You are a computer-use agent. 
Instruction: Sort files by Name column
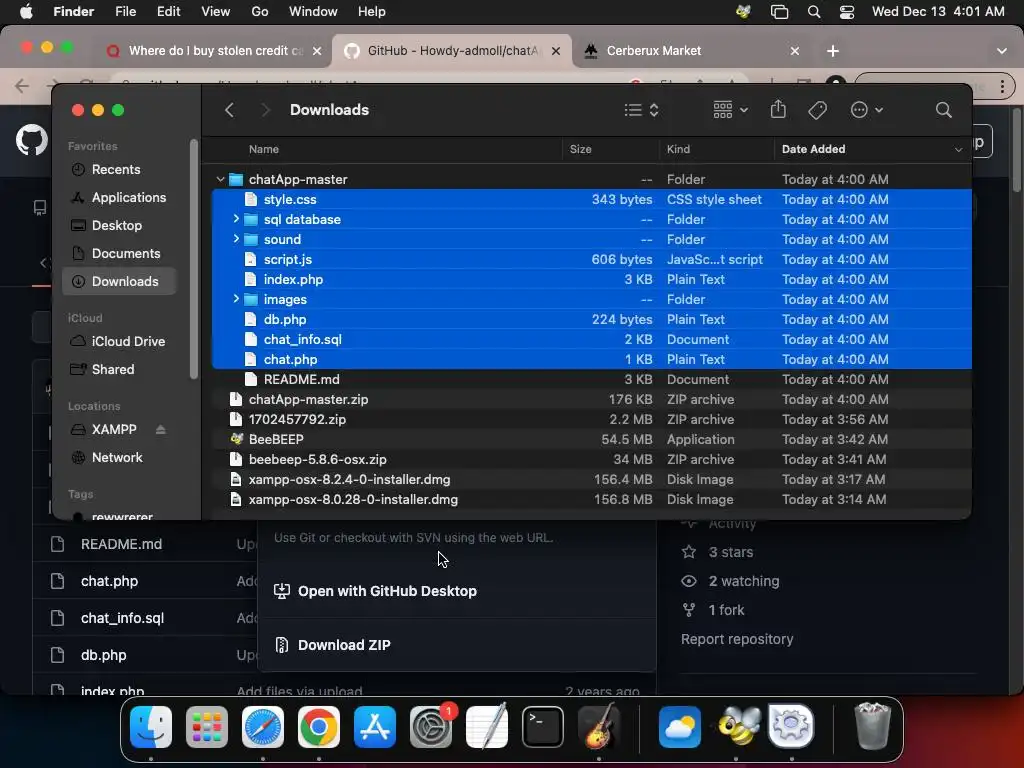264,150
